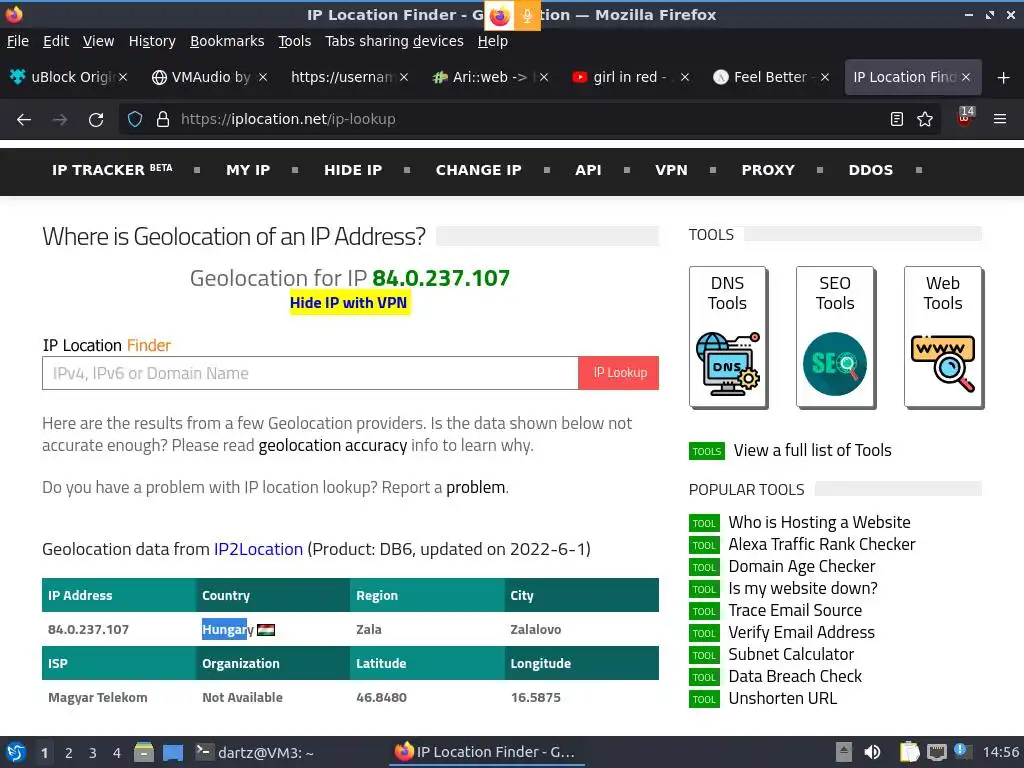Open Domain Age Checker tool
Screen dimensions: 1024x768
801,567
